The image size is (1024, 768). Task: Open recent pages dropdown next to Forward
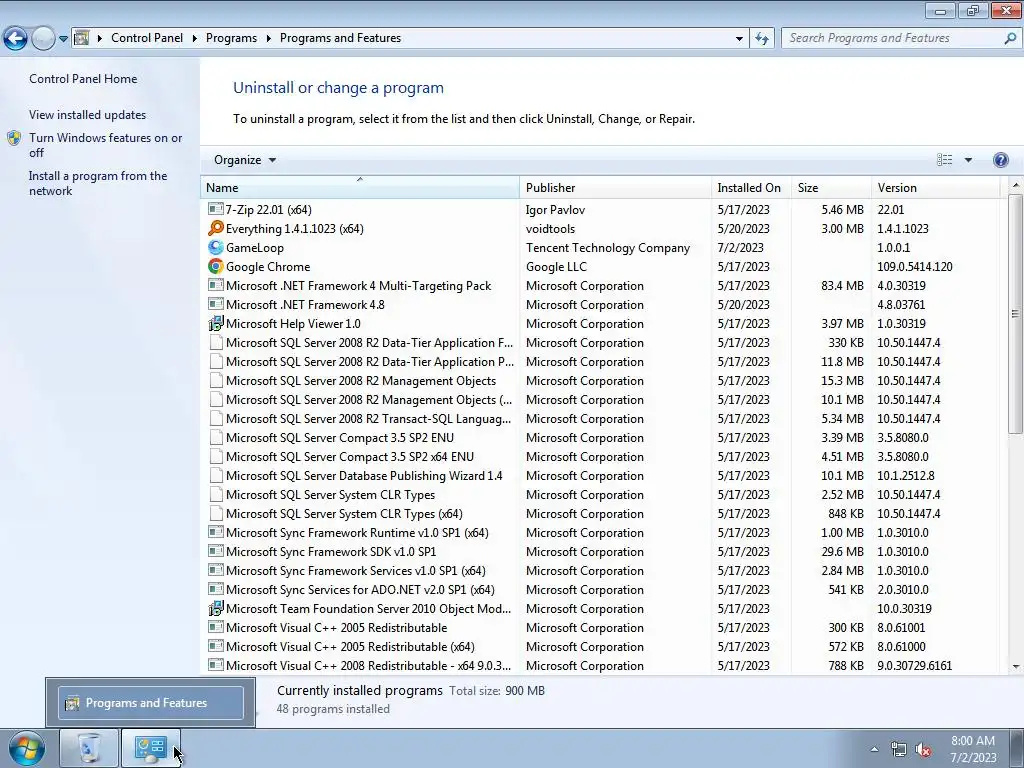63,39
